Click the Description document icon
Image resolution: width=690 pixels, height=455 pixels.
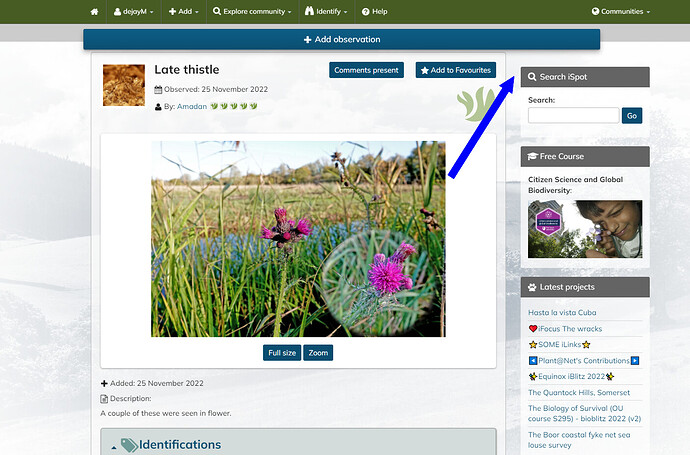[104, 399]
